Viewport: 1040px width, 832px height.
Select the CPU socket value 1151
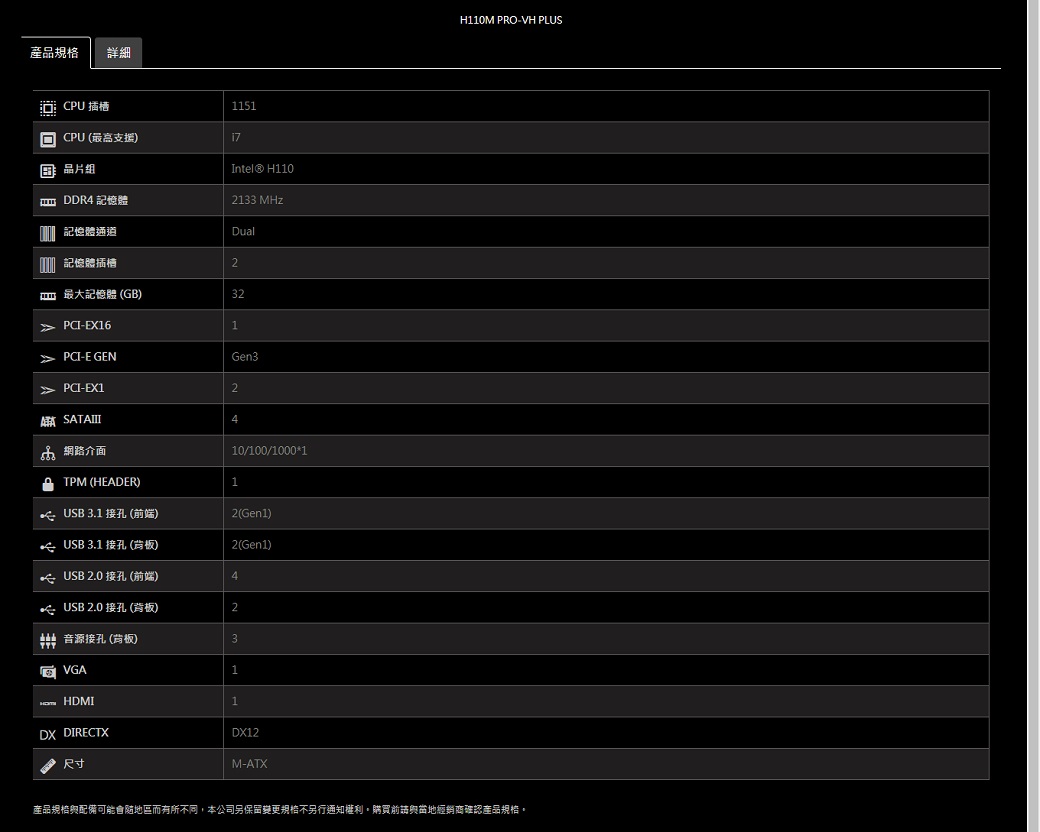point(243,106)
